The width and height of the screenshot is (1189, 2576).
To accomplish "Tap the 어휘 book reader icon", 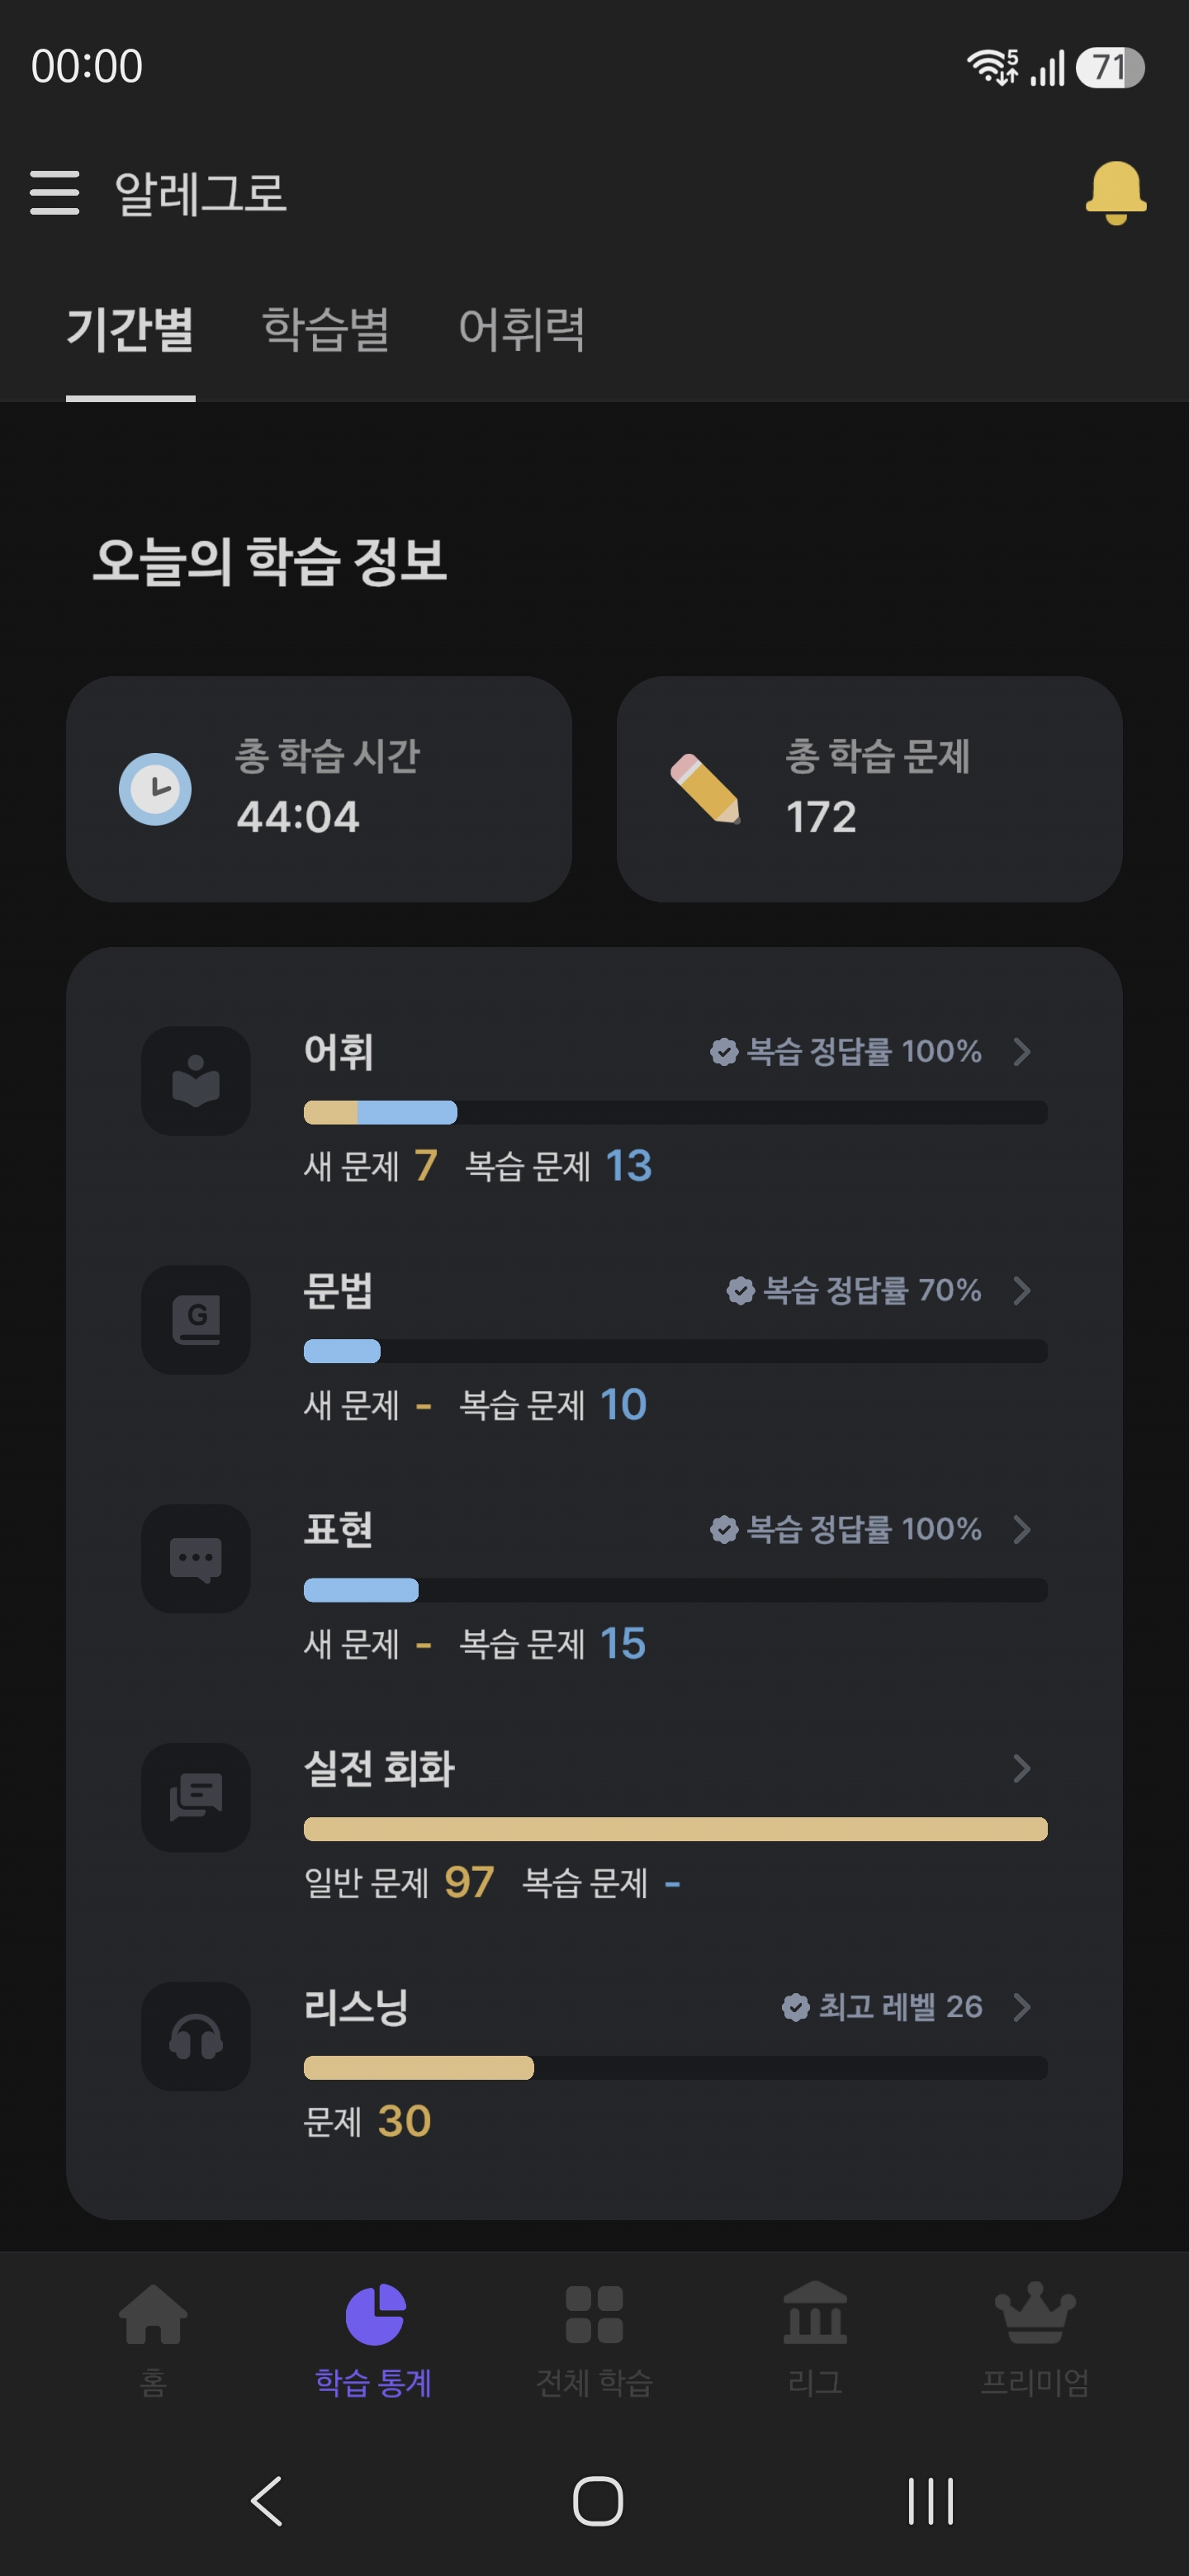I will (x=196, y=1081).
